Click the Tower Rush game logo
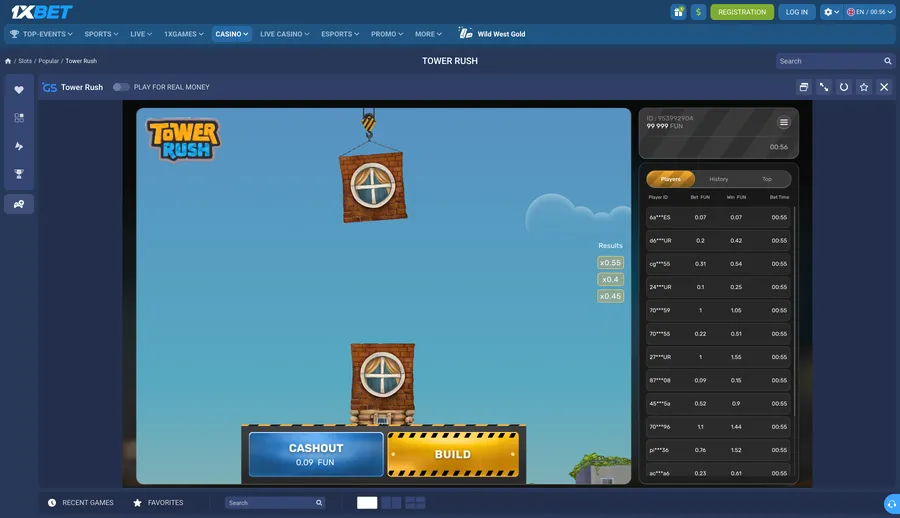This screenshot has height=518, width=900. (x=184, y=139)
